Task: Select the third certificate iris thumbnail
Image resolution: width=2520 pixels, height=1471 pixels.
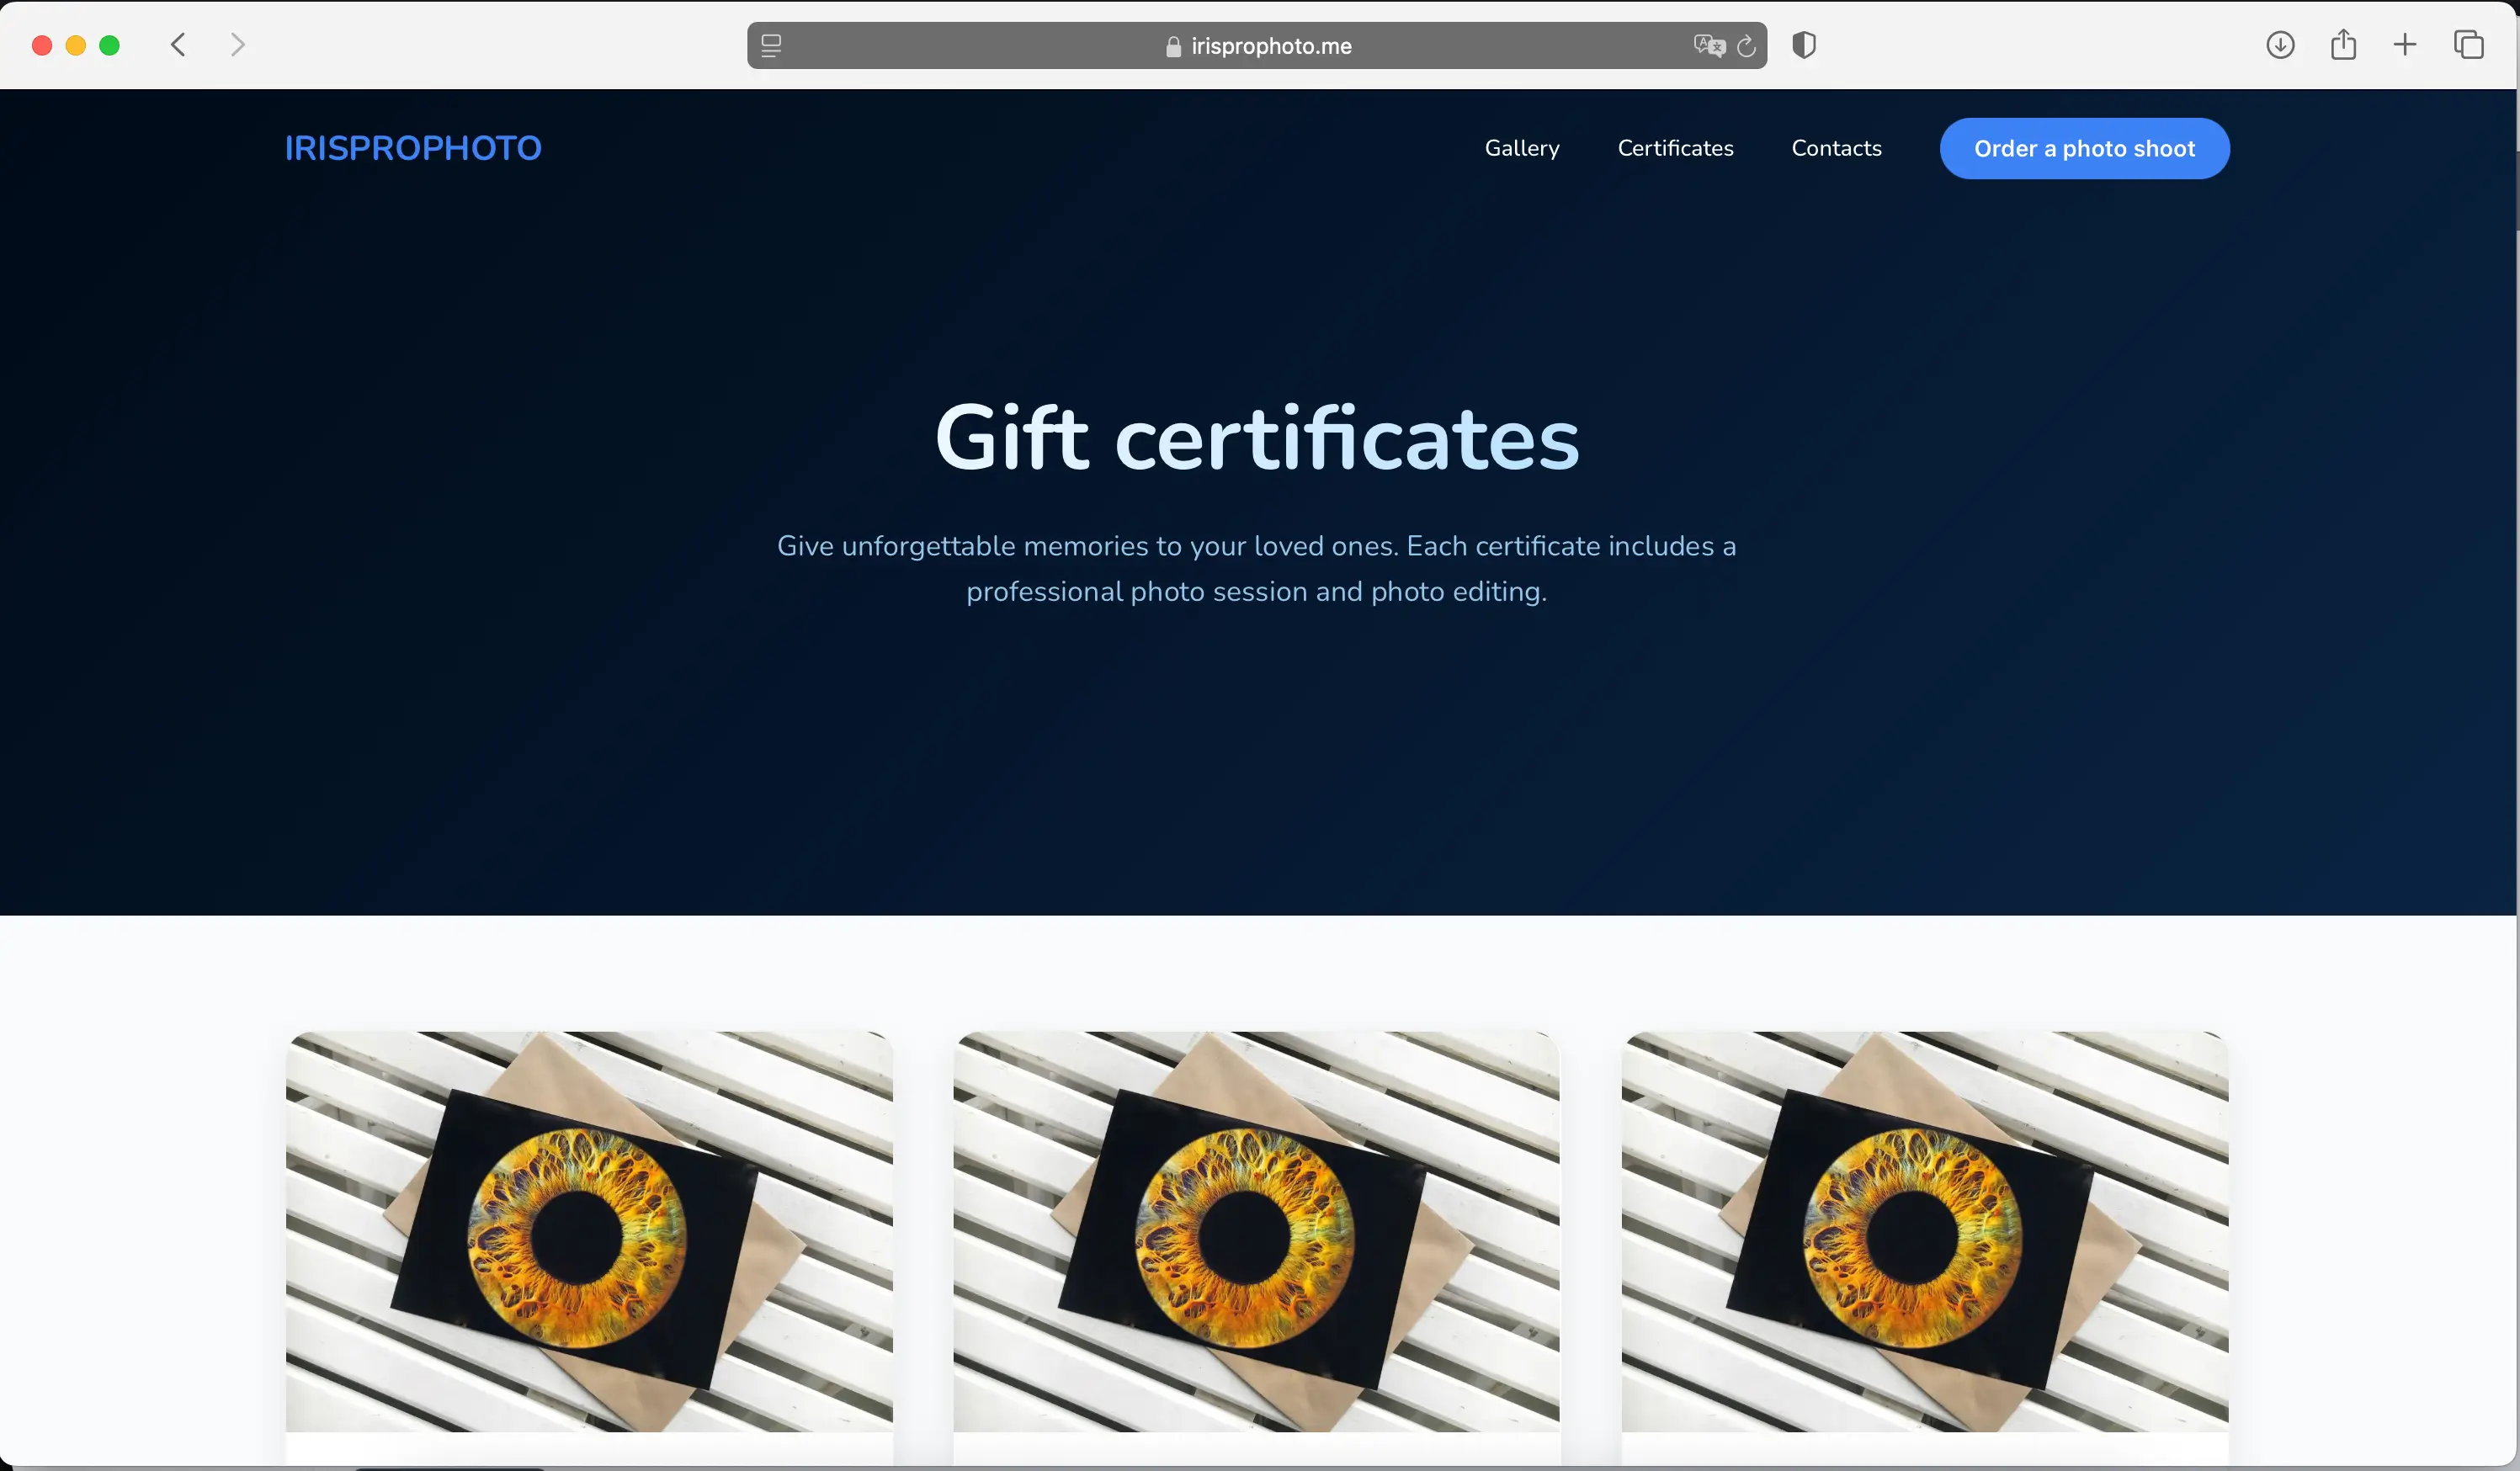Action: tap(1924, 1232)
